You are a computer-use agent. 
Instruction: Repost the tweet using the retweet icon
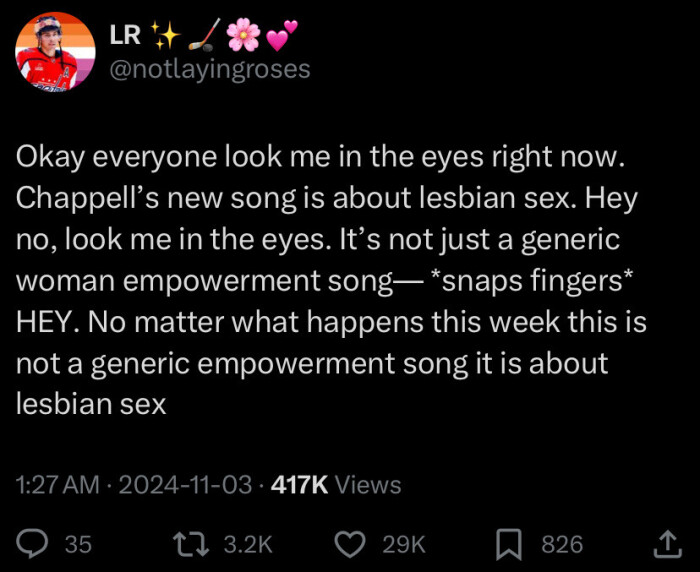pos(188,543)
